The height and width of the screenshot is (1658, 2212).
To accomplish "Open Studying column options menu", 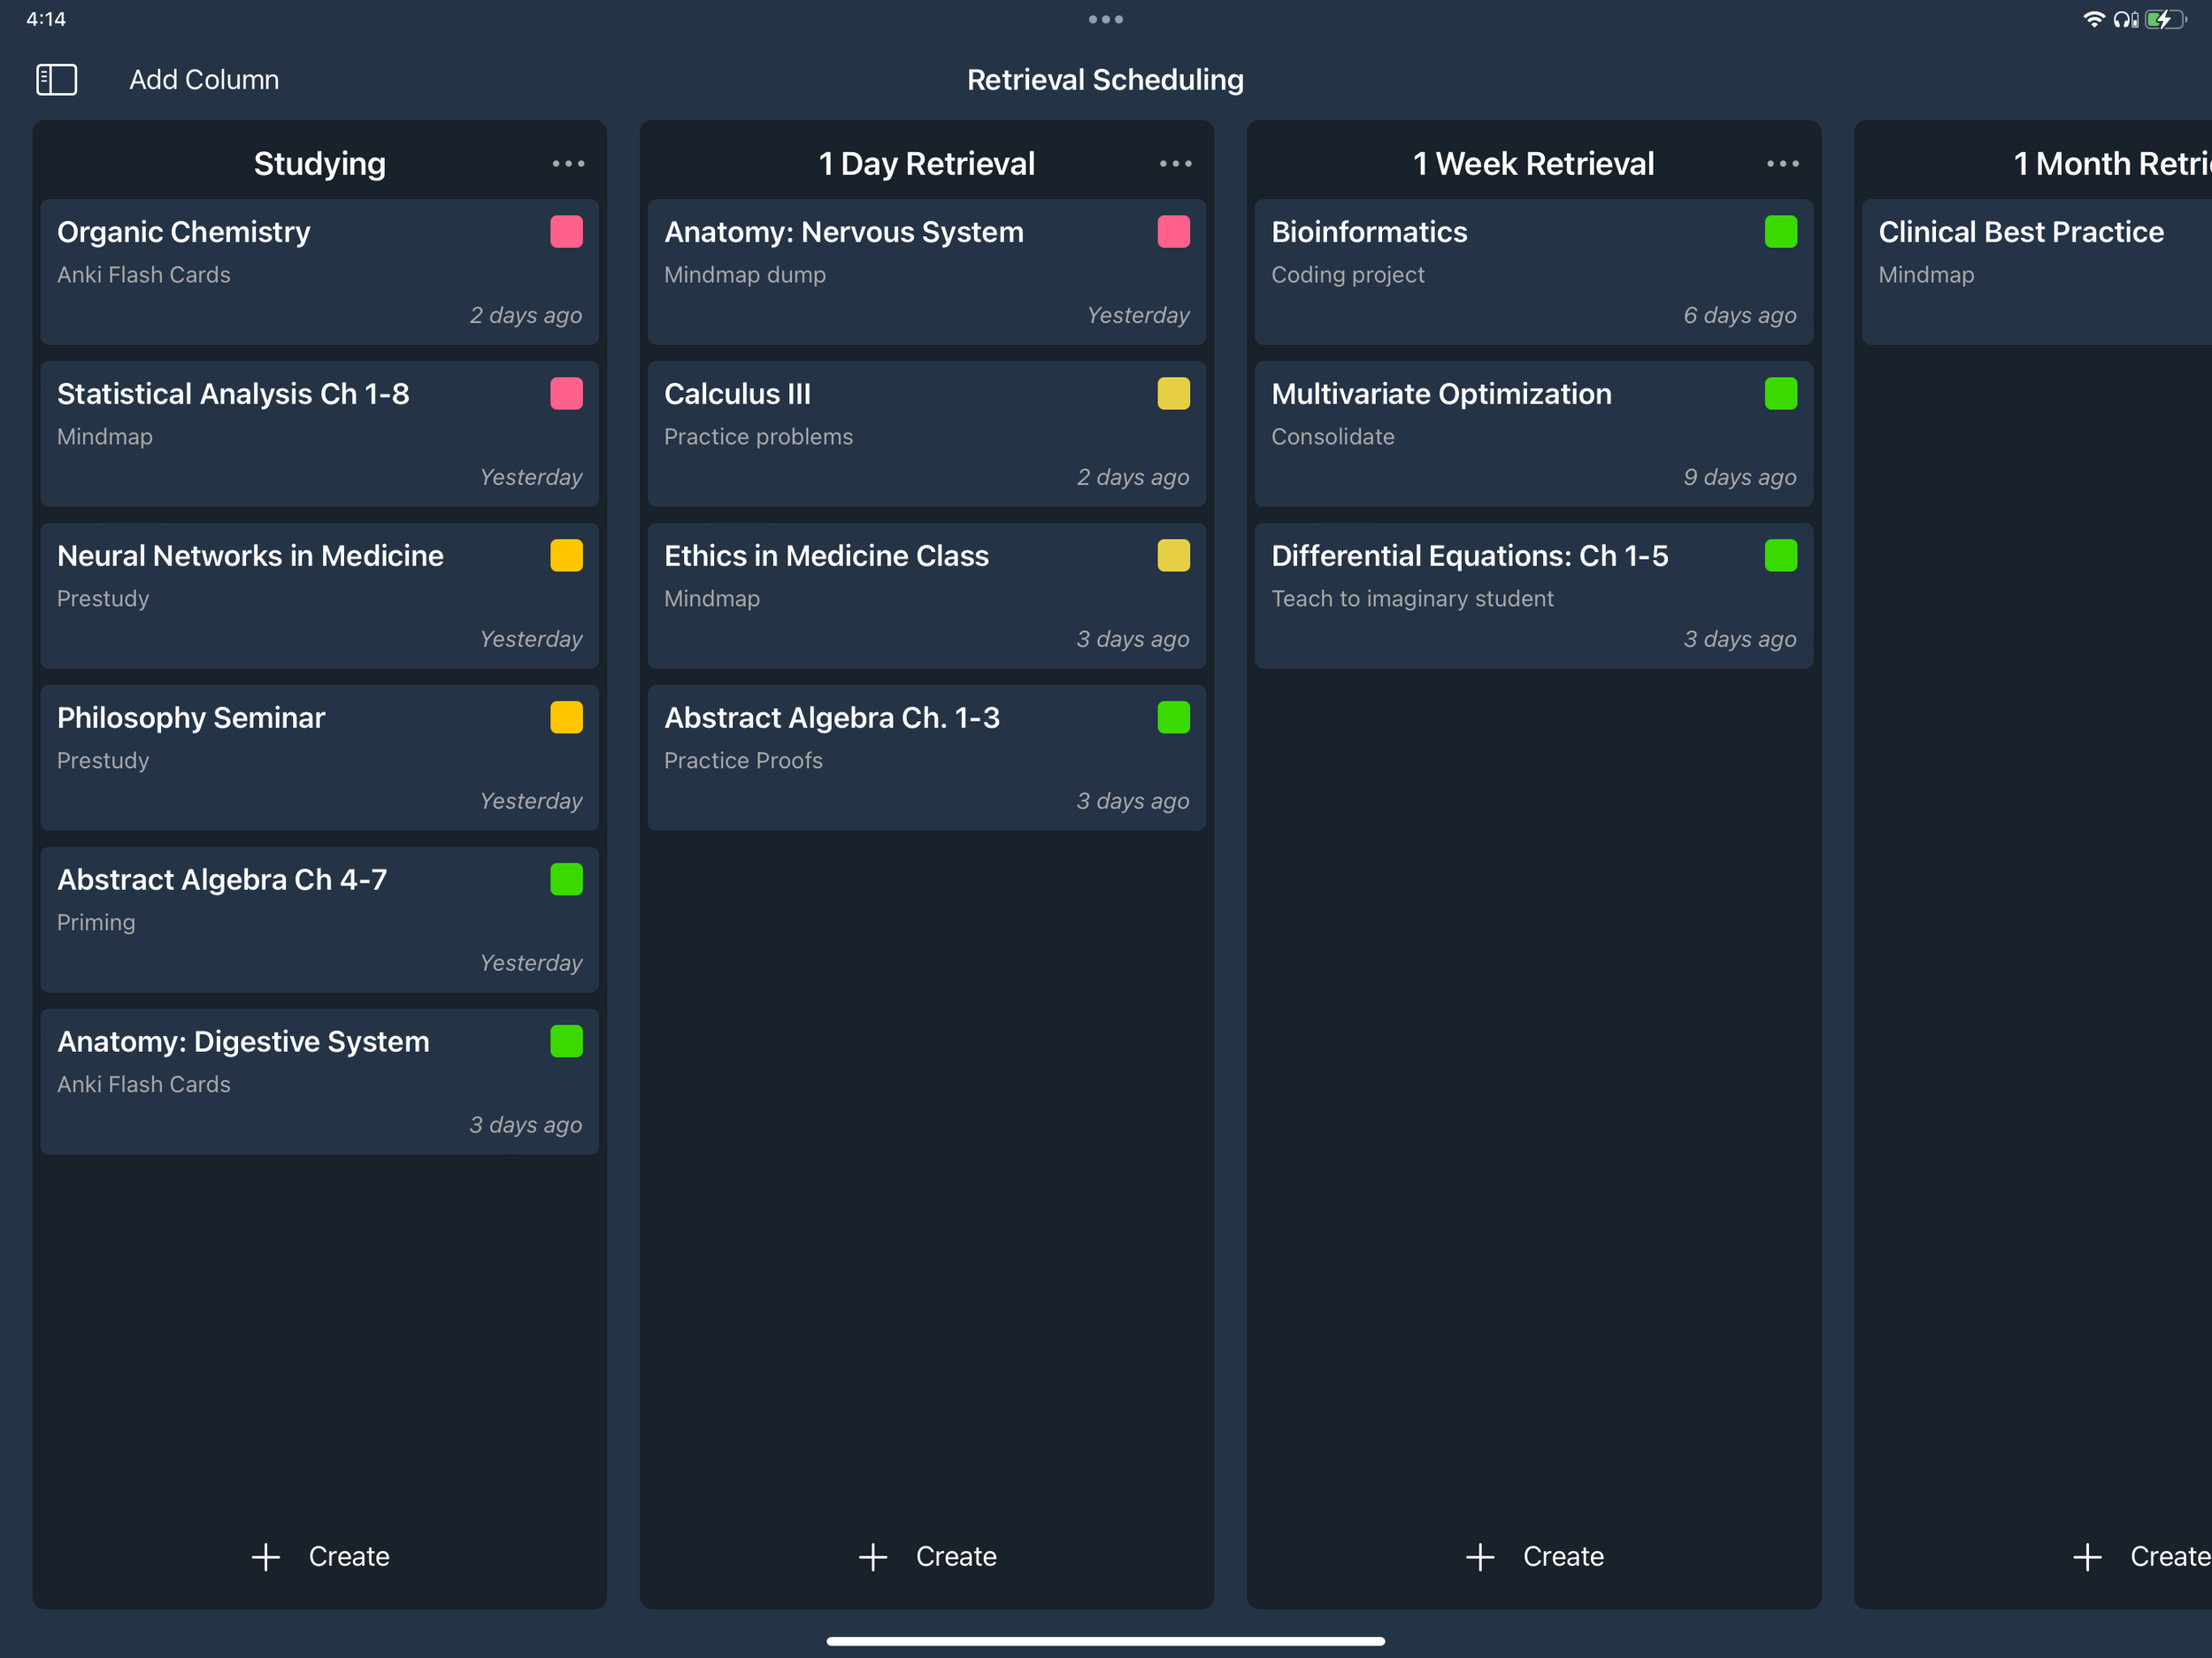I will 568,163.
